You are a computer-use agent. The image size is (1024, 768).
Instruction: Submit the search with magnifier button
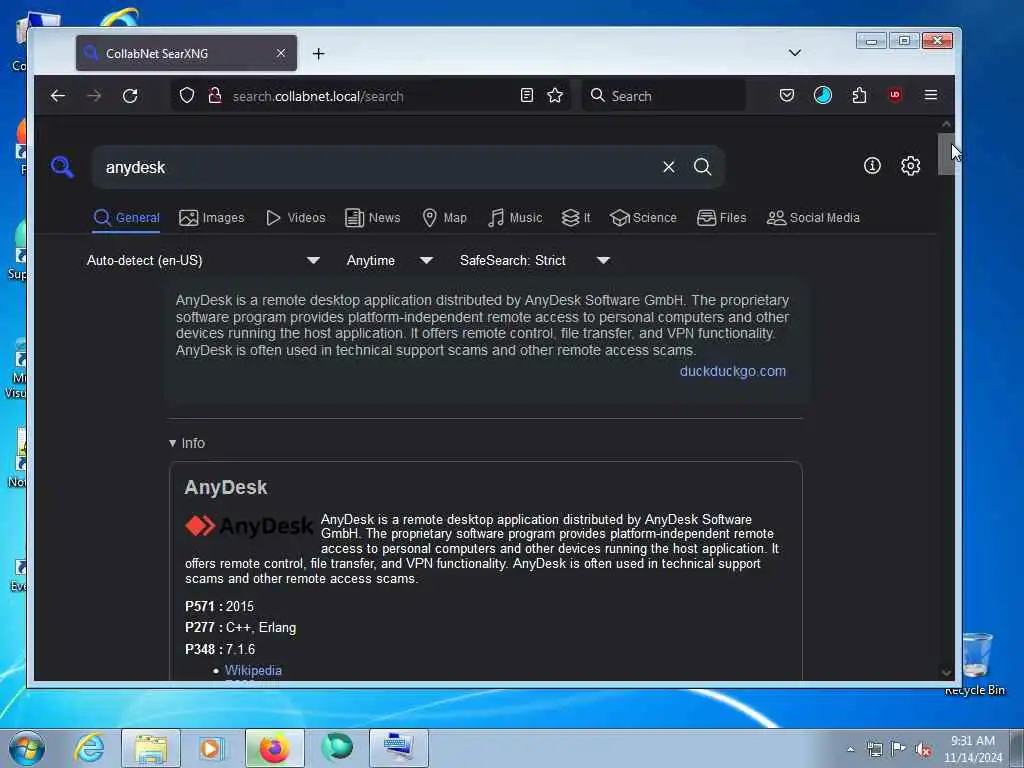coord(703,167)
